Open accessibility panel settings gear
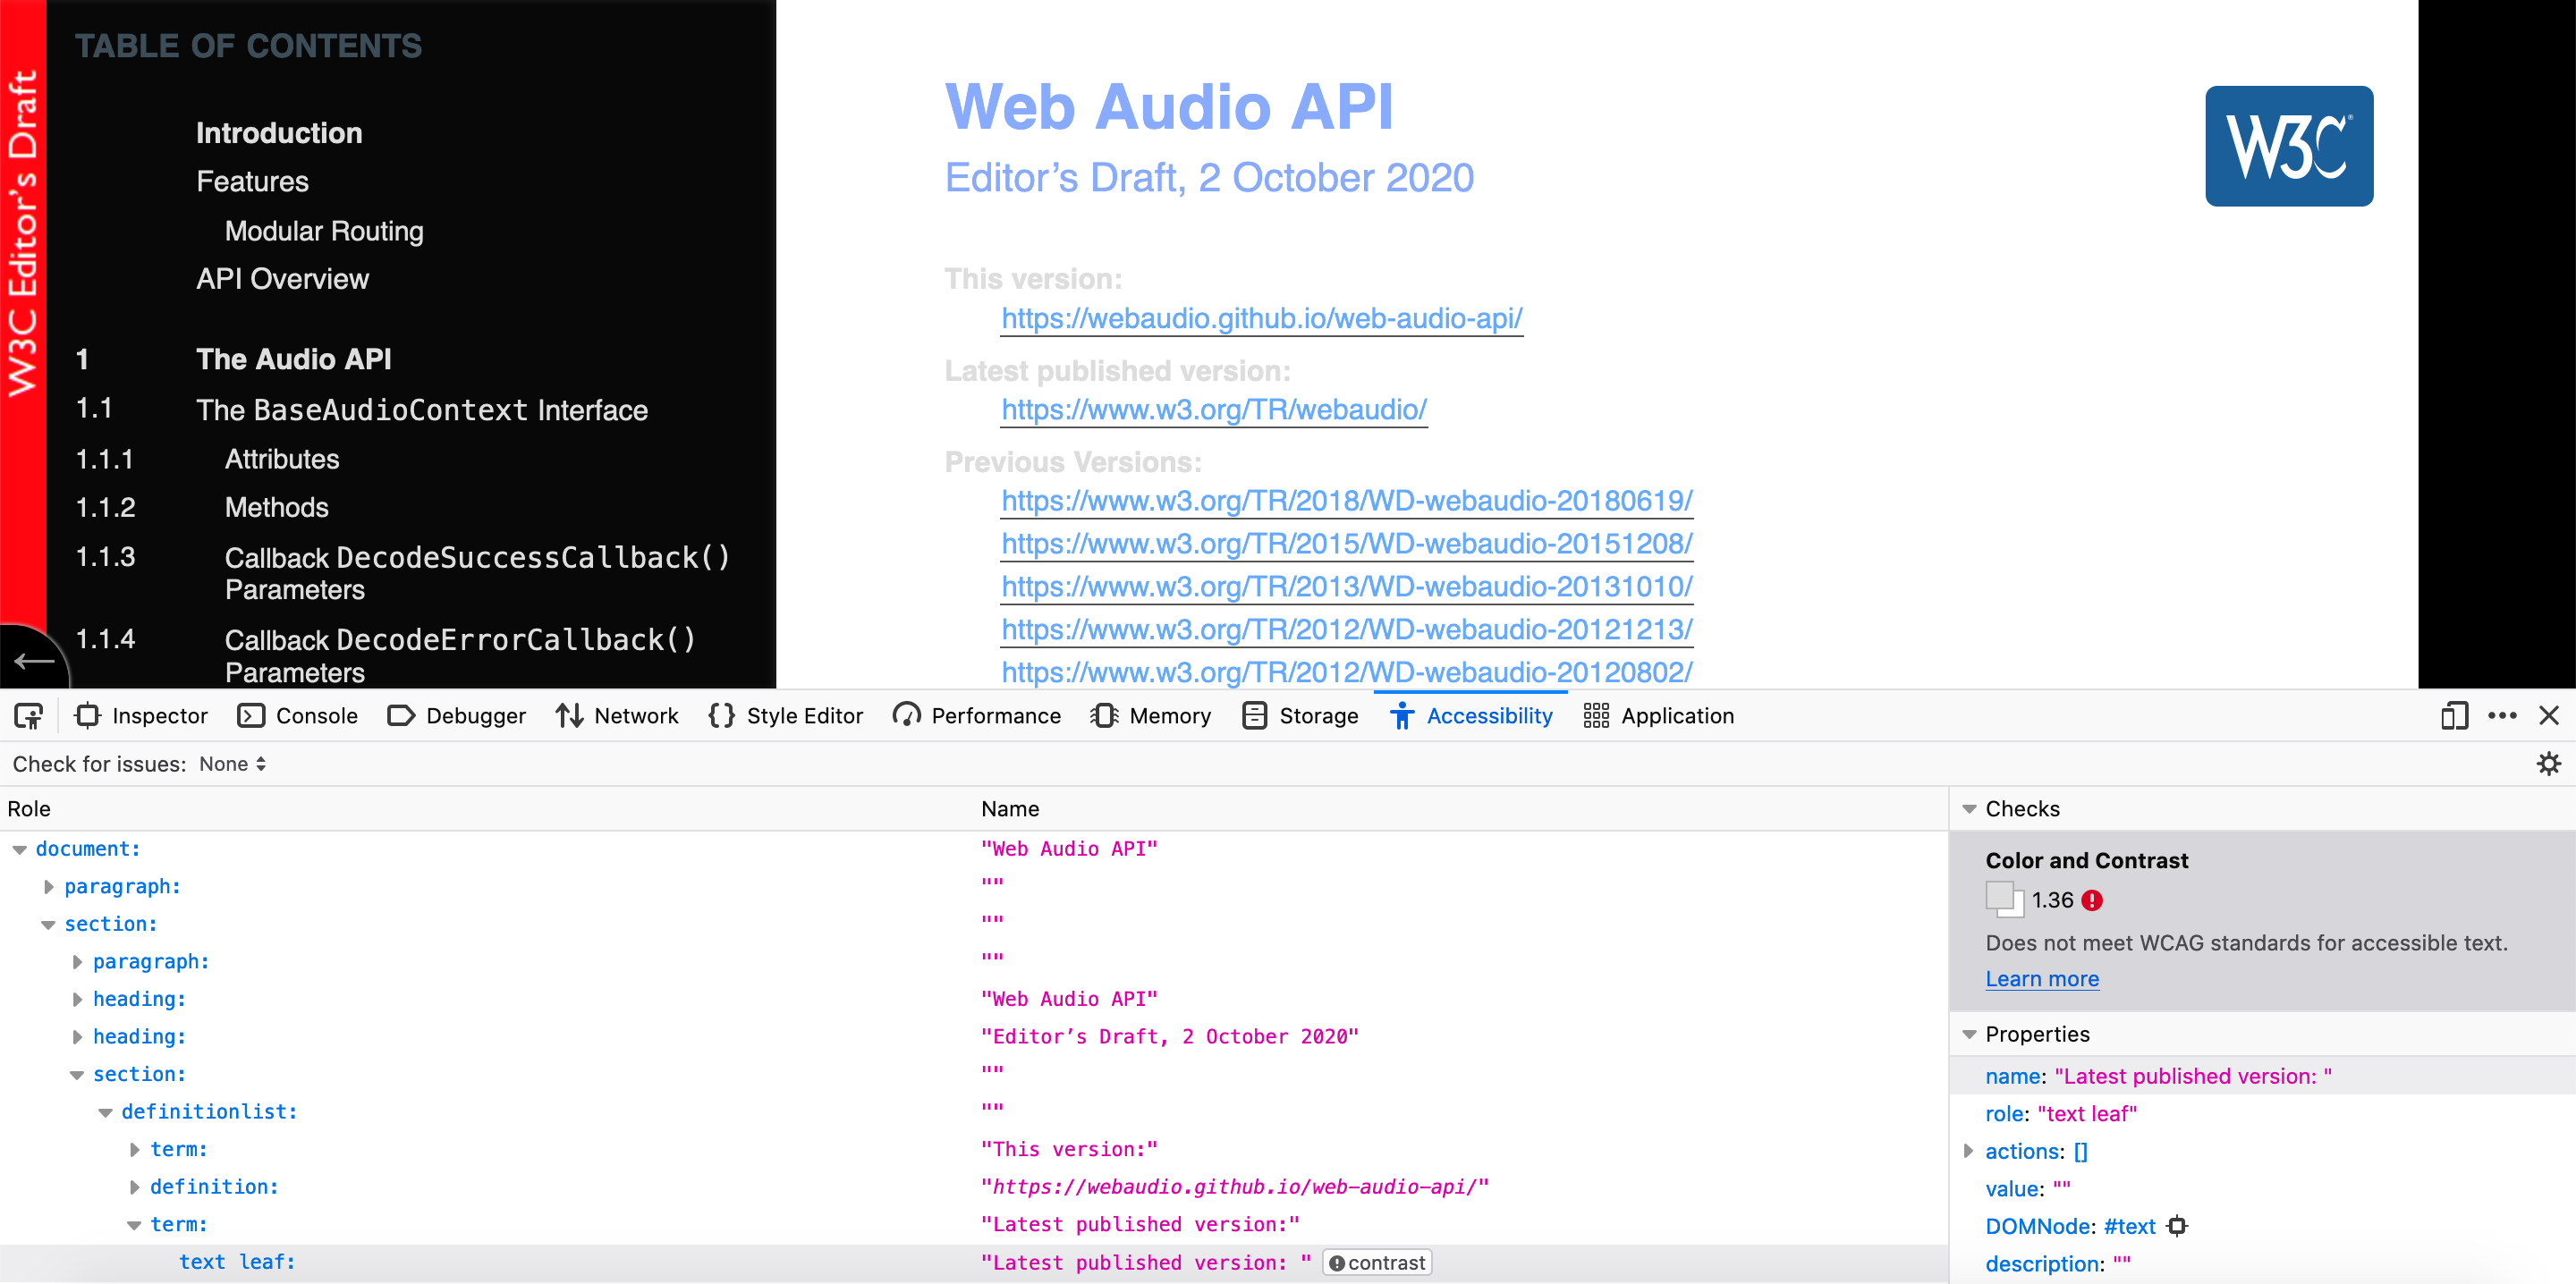This screenshot has width=2576, height=1284. pos(2548,764)
